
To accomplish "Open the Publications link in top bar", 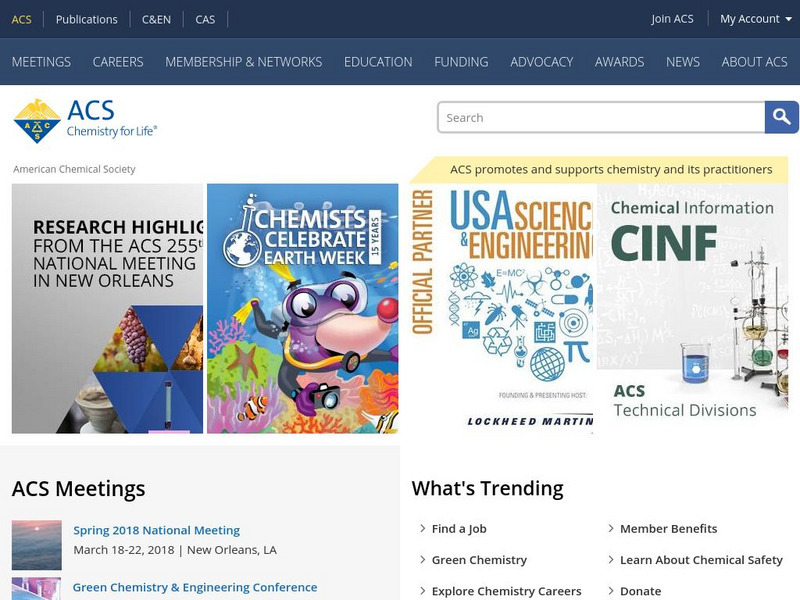I will pyautogui.click(x=87, y=19).
